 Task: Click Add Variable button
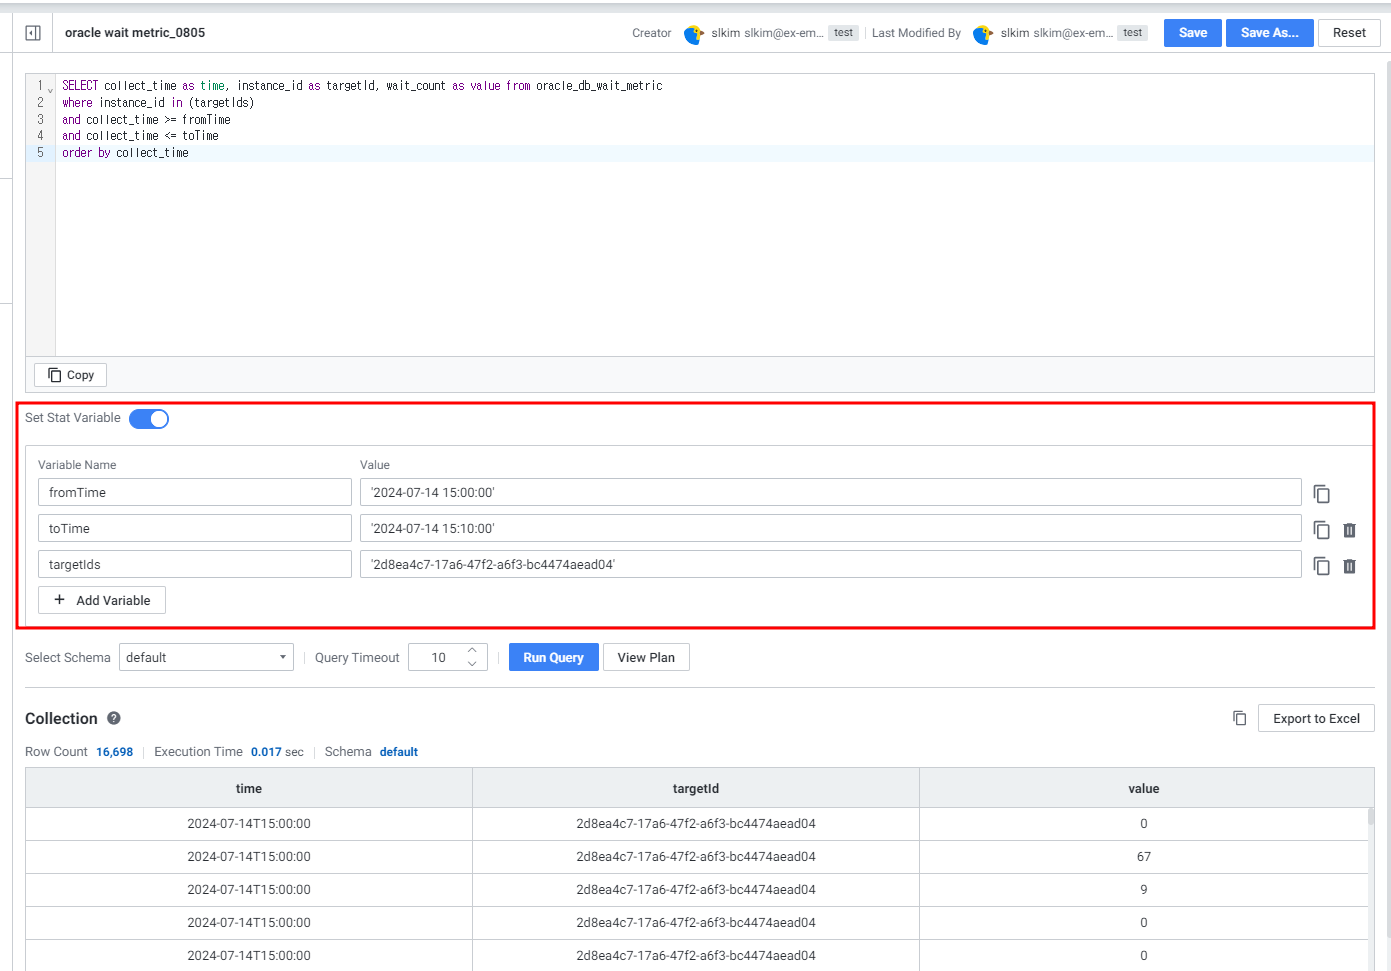[x=102, y=600]
